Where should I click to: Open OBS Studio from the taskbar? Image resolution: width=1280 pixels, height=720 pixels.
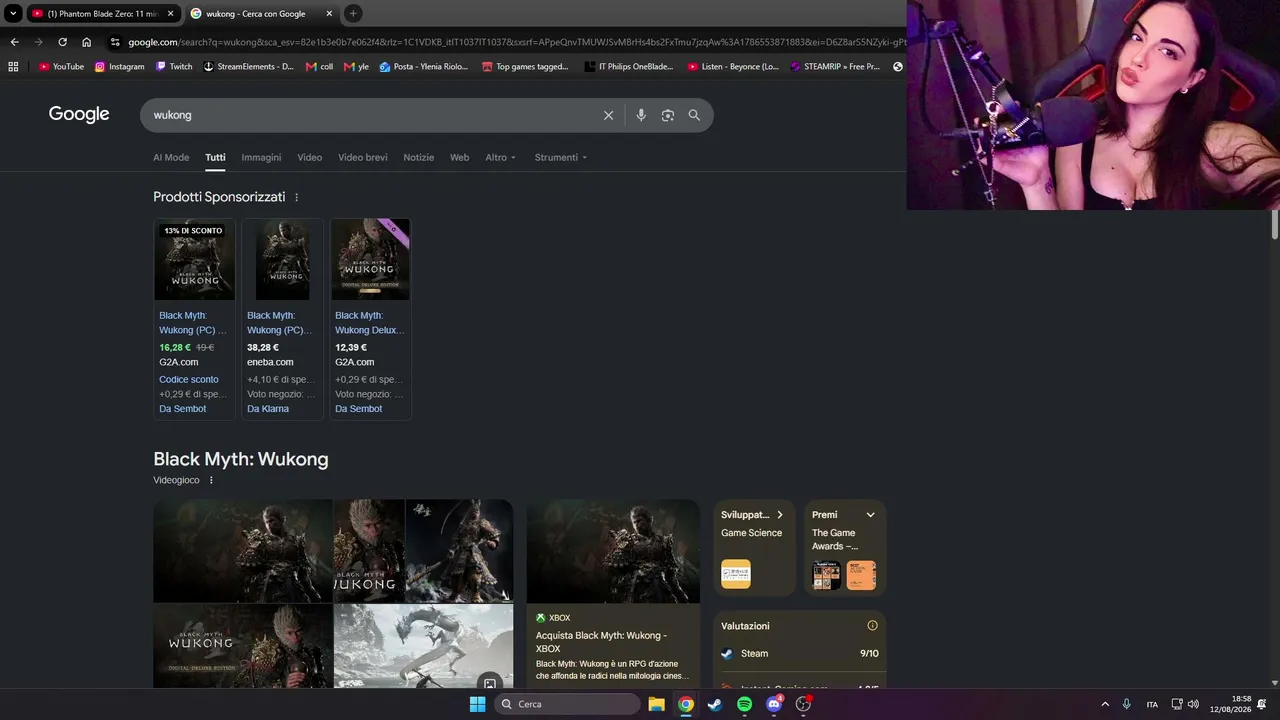(803, 704)
